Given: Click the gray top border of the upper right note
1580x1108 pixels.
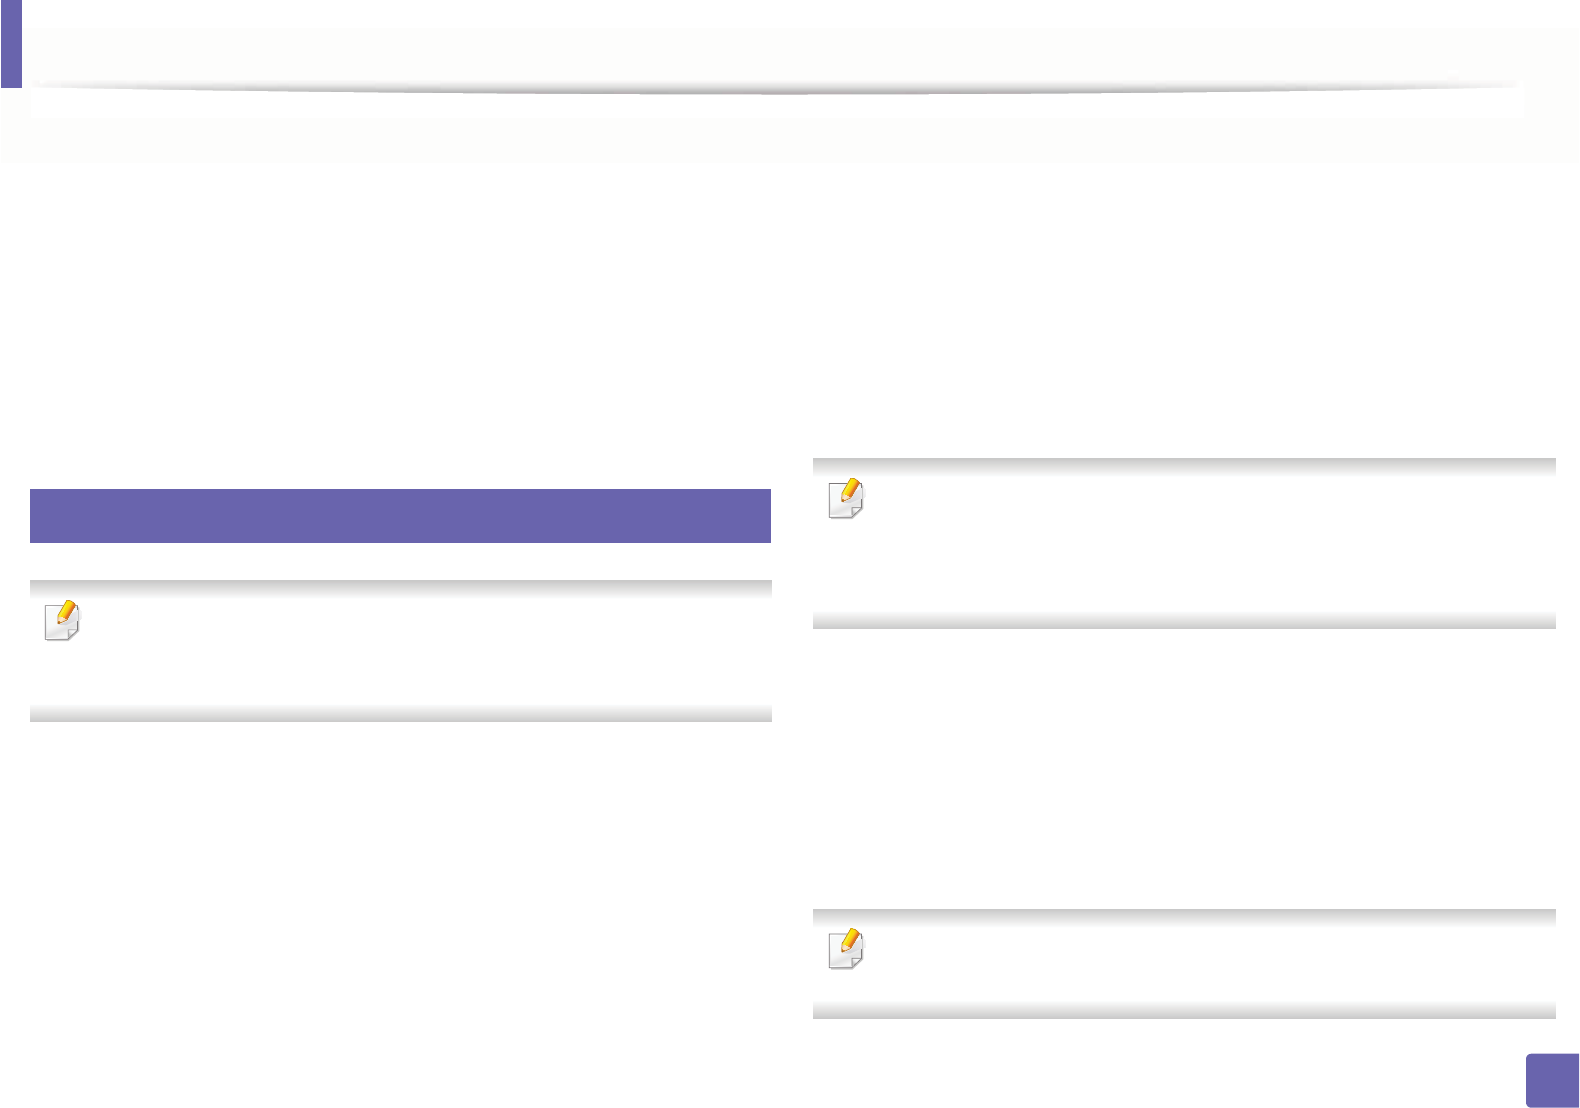Looking at the screenshot, I should pos(1184,465).
